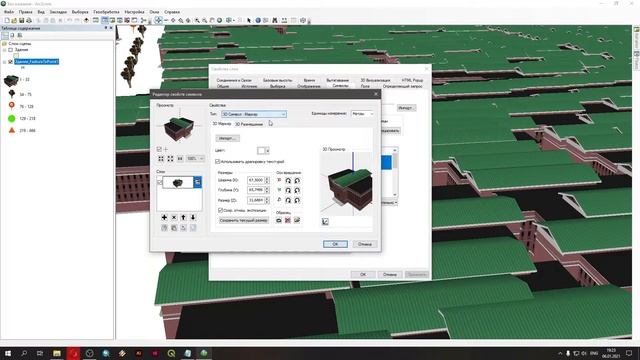Open the Windows Start menu
Screen dimensions: 640x360
point(7,353)
